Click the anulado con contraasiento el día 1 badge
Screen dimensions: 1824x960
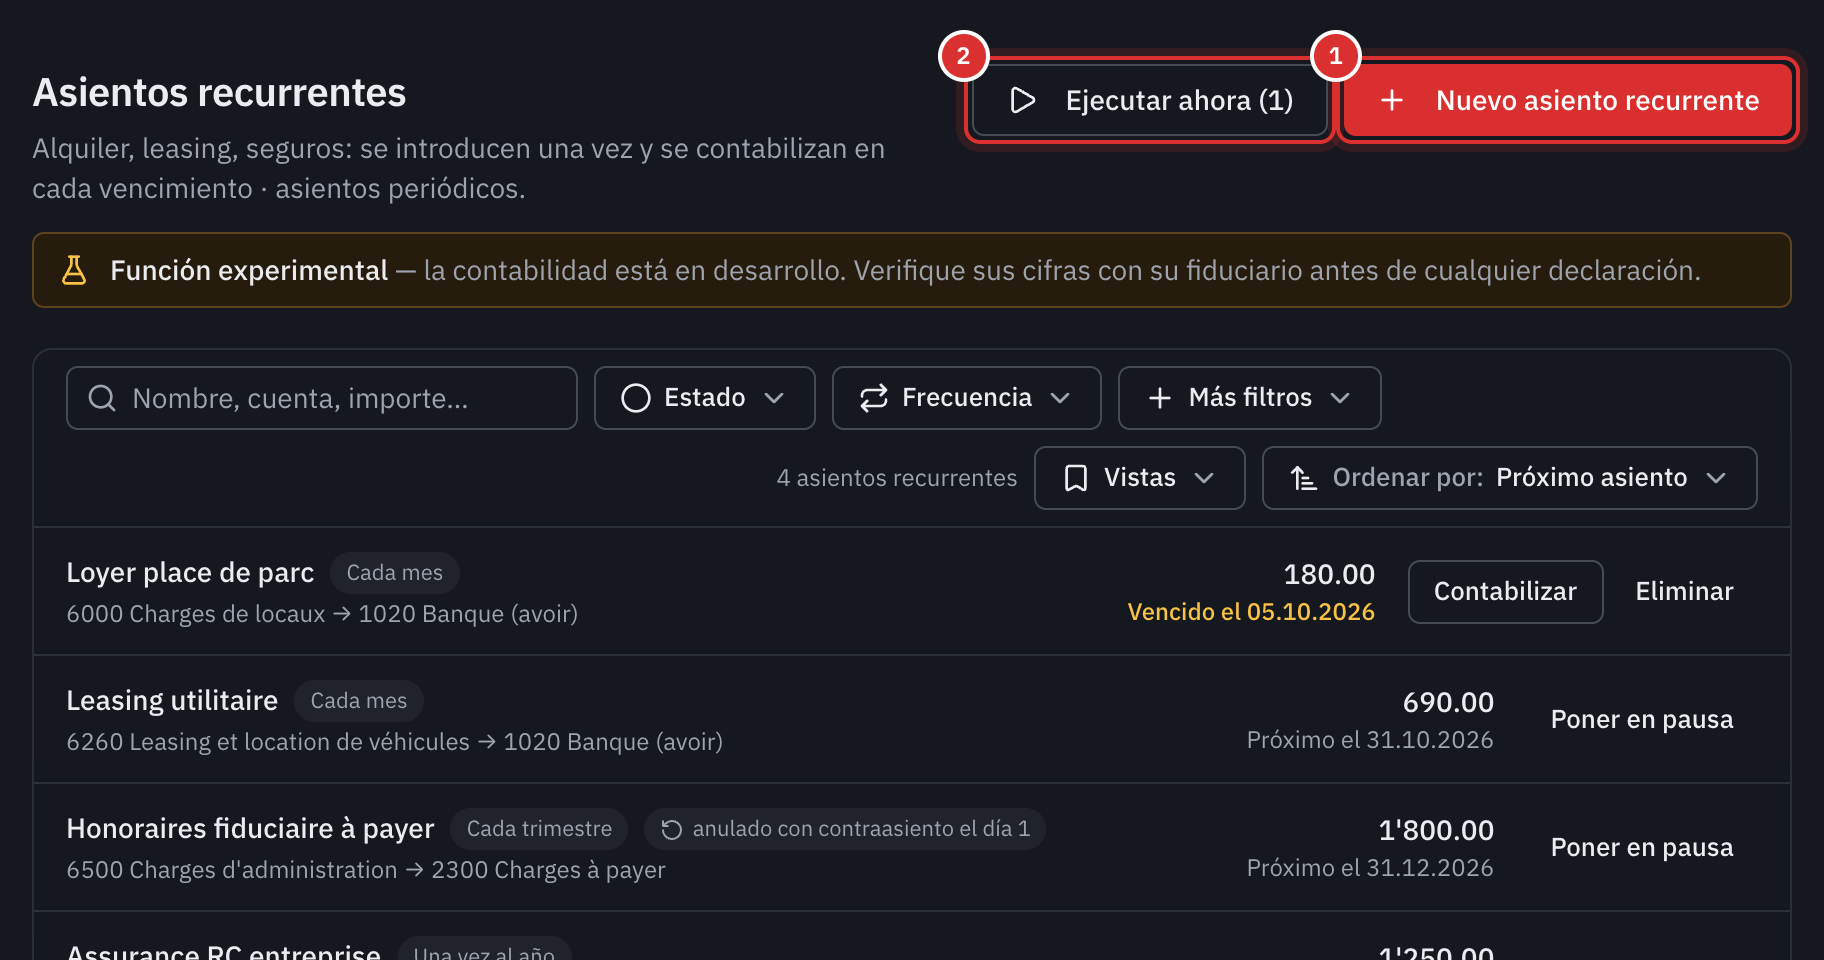(845, 829)
